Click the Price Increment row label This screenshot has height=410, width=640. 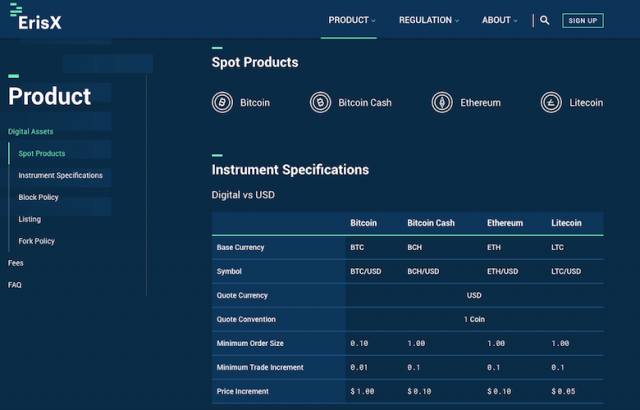coord(242,391)
